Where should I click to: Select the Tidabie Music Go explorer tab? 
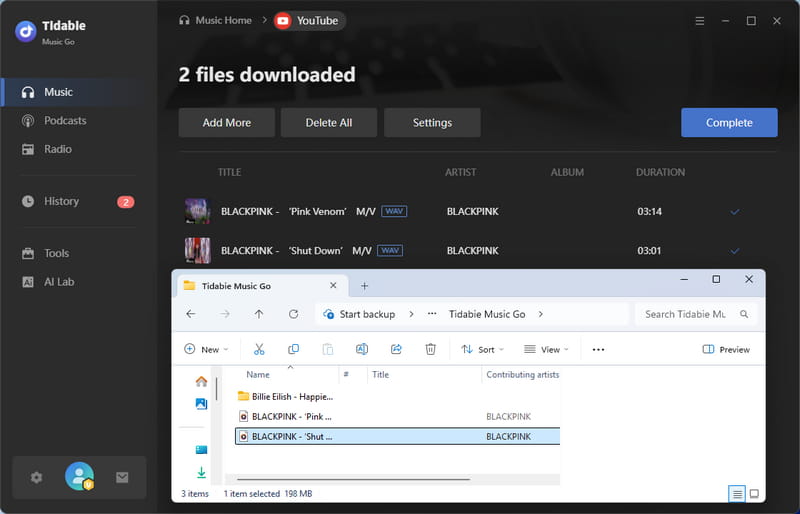(x=262, y=286)
